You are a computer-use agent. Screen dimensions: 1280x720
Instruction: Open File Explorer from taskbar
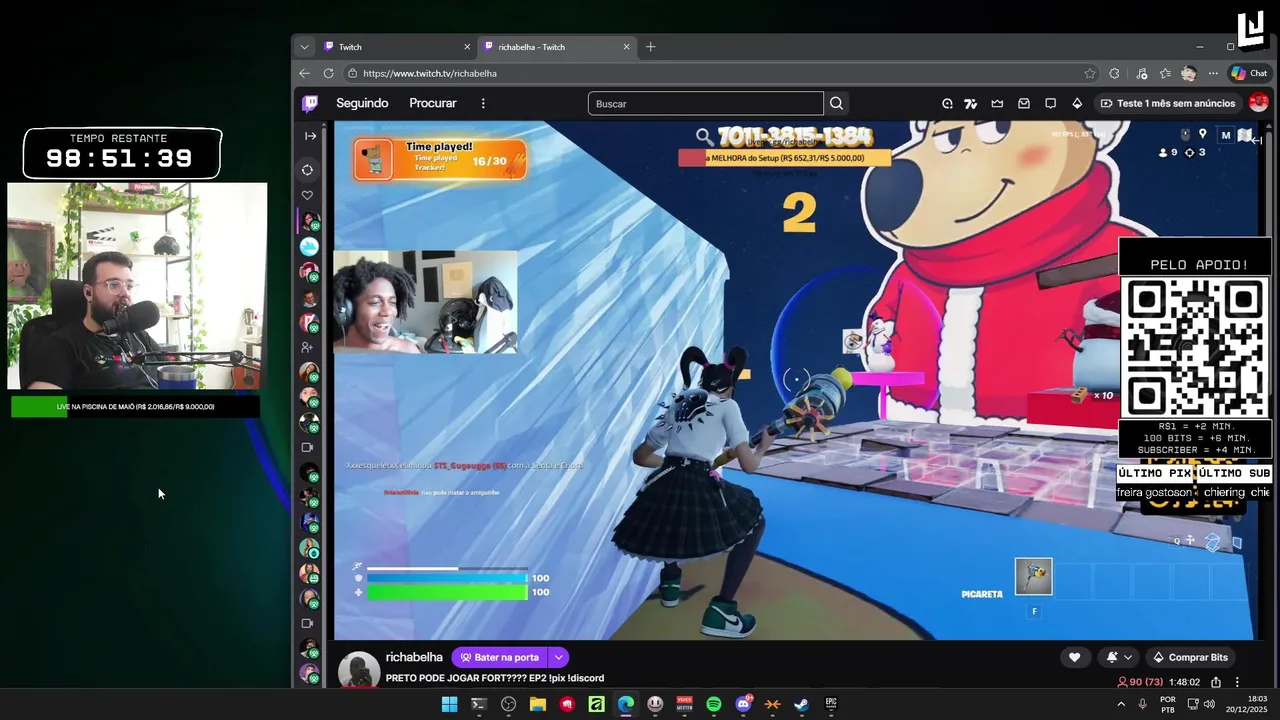[538, 704]
